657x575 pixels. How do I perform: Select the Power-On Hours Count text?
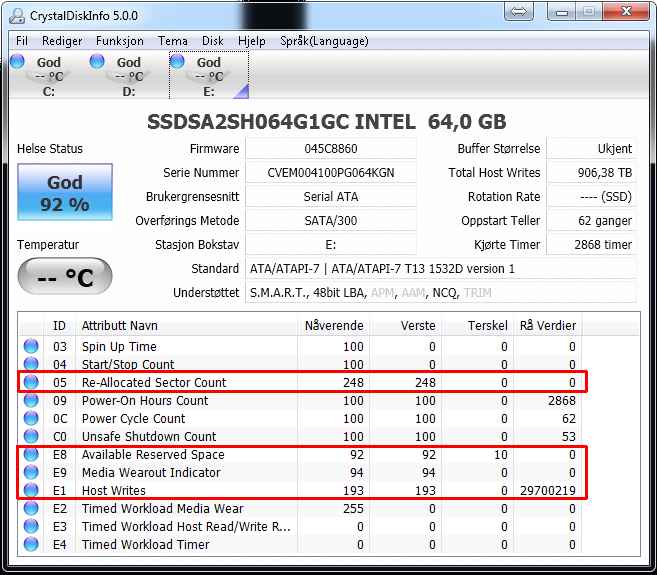click(145, 401)
